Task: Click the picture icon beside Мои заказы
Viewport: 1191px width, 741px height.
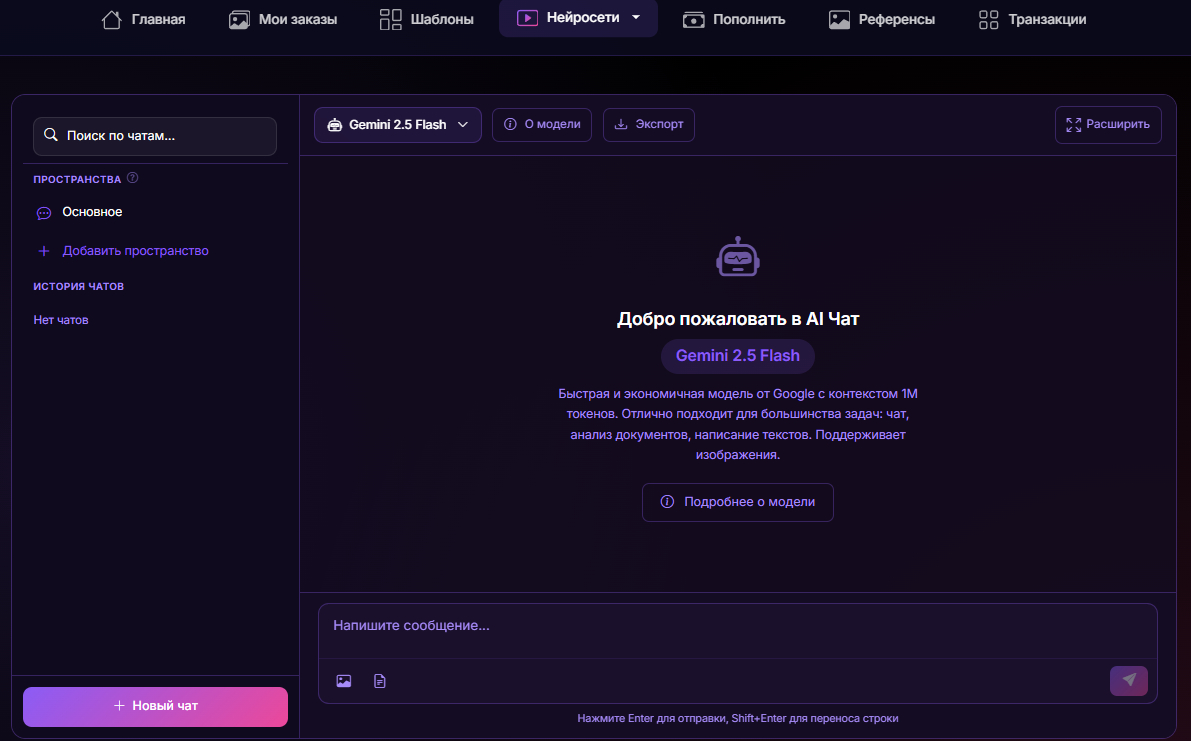Action: click(x=239, y=20)
